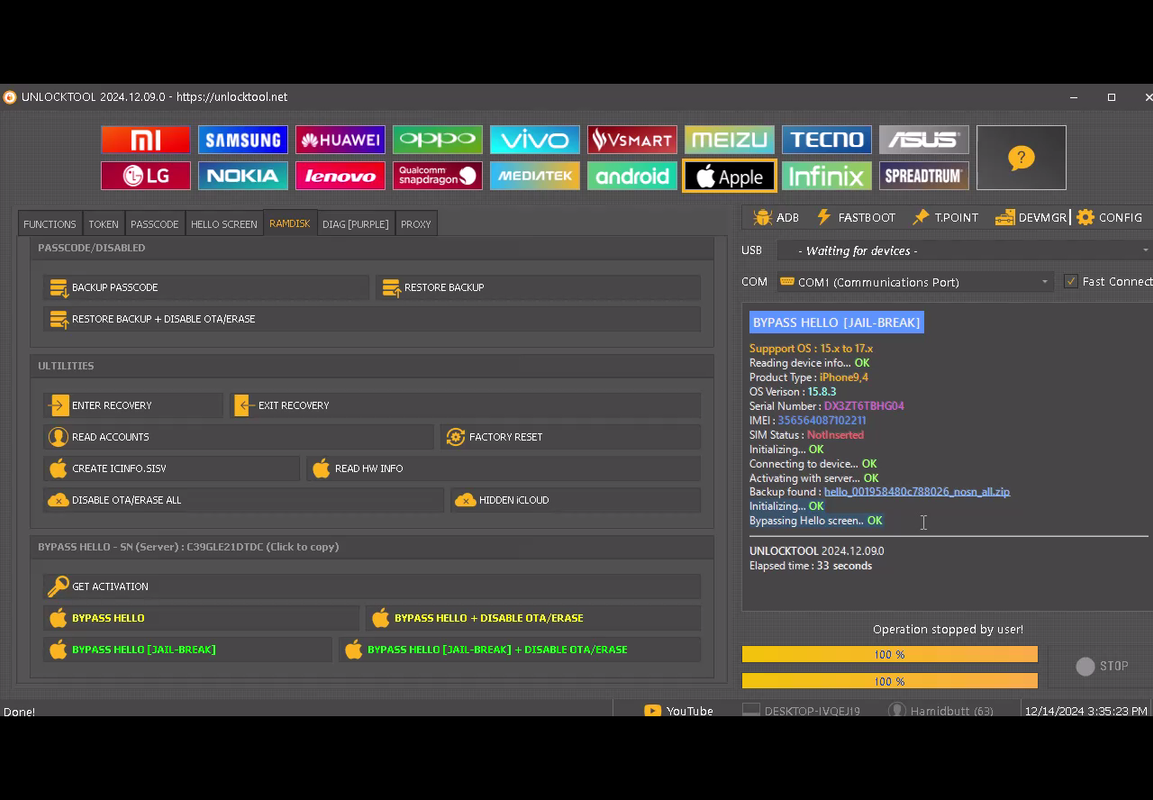Select the MediaTek brand logo
Screen dimensions: 1153x800
pyautogui.click(x=535, y=176)
